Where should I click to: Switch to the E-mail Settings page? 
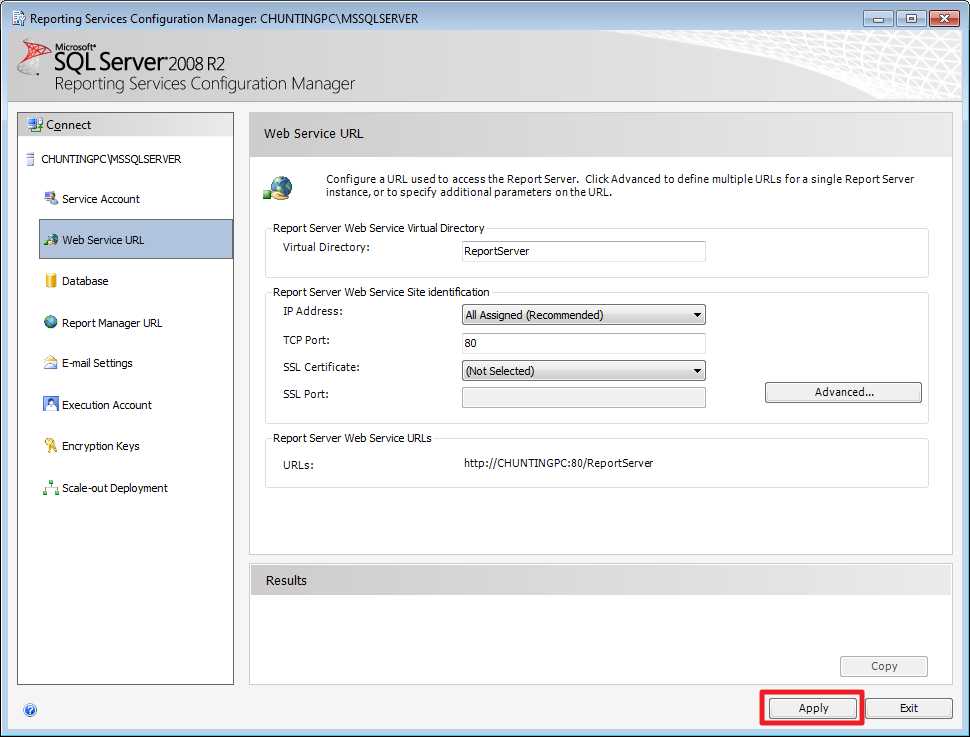pyautogui.click(x=97, y=363)
